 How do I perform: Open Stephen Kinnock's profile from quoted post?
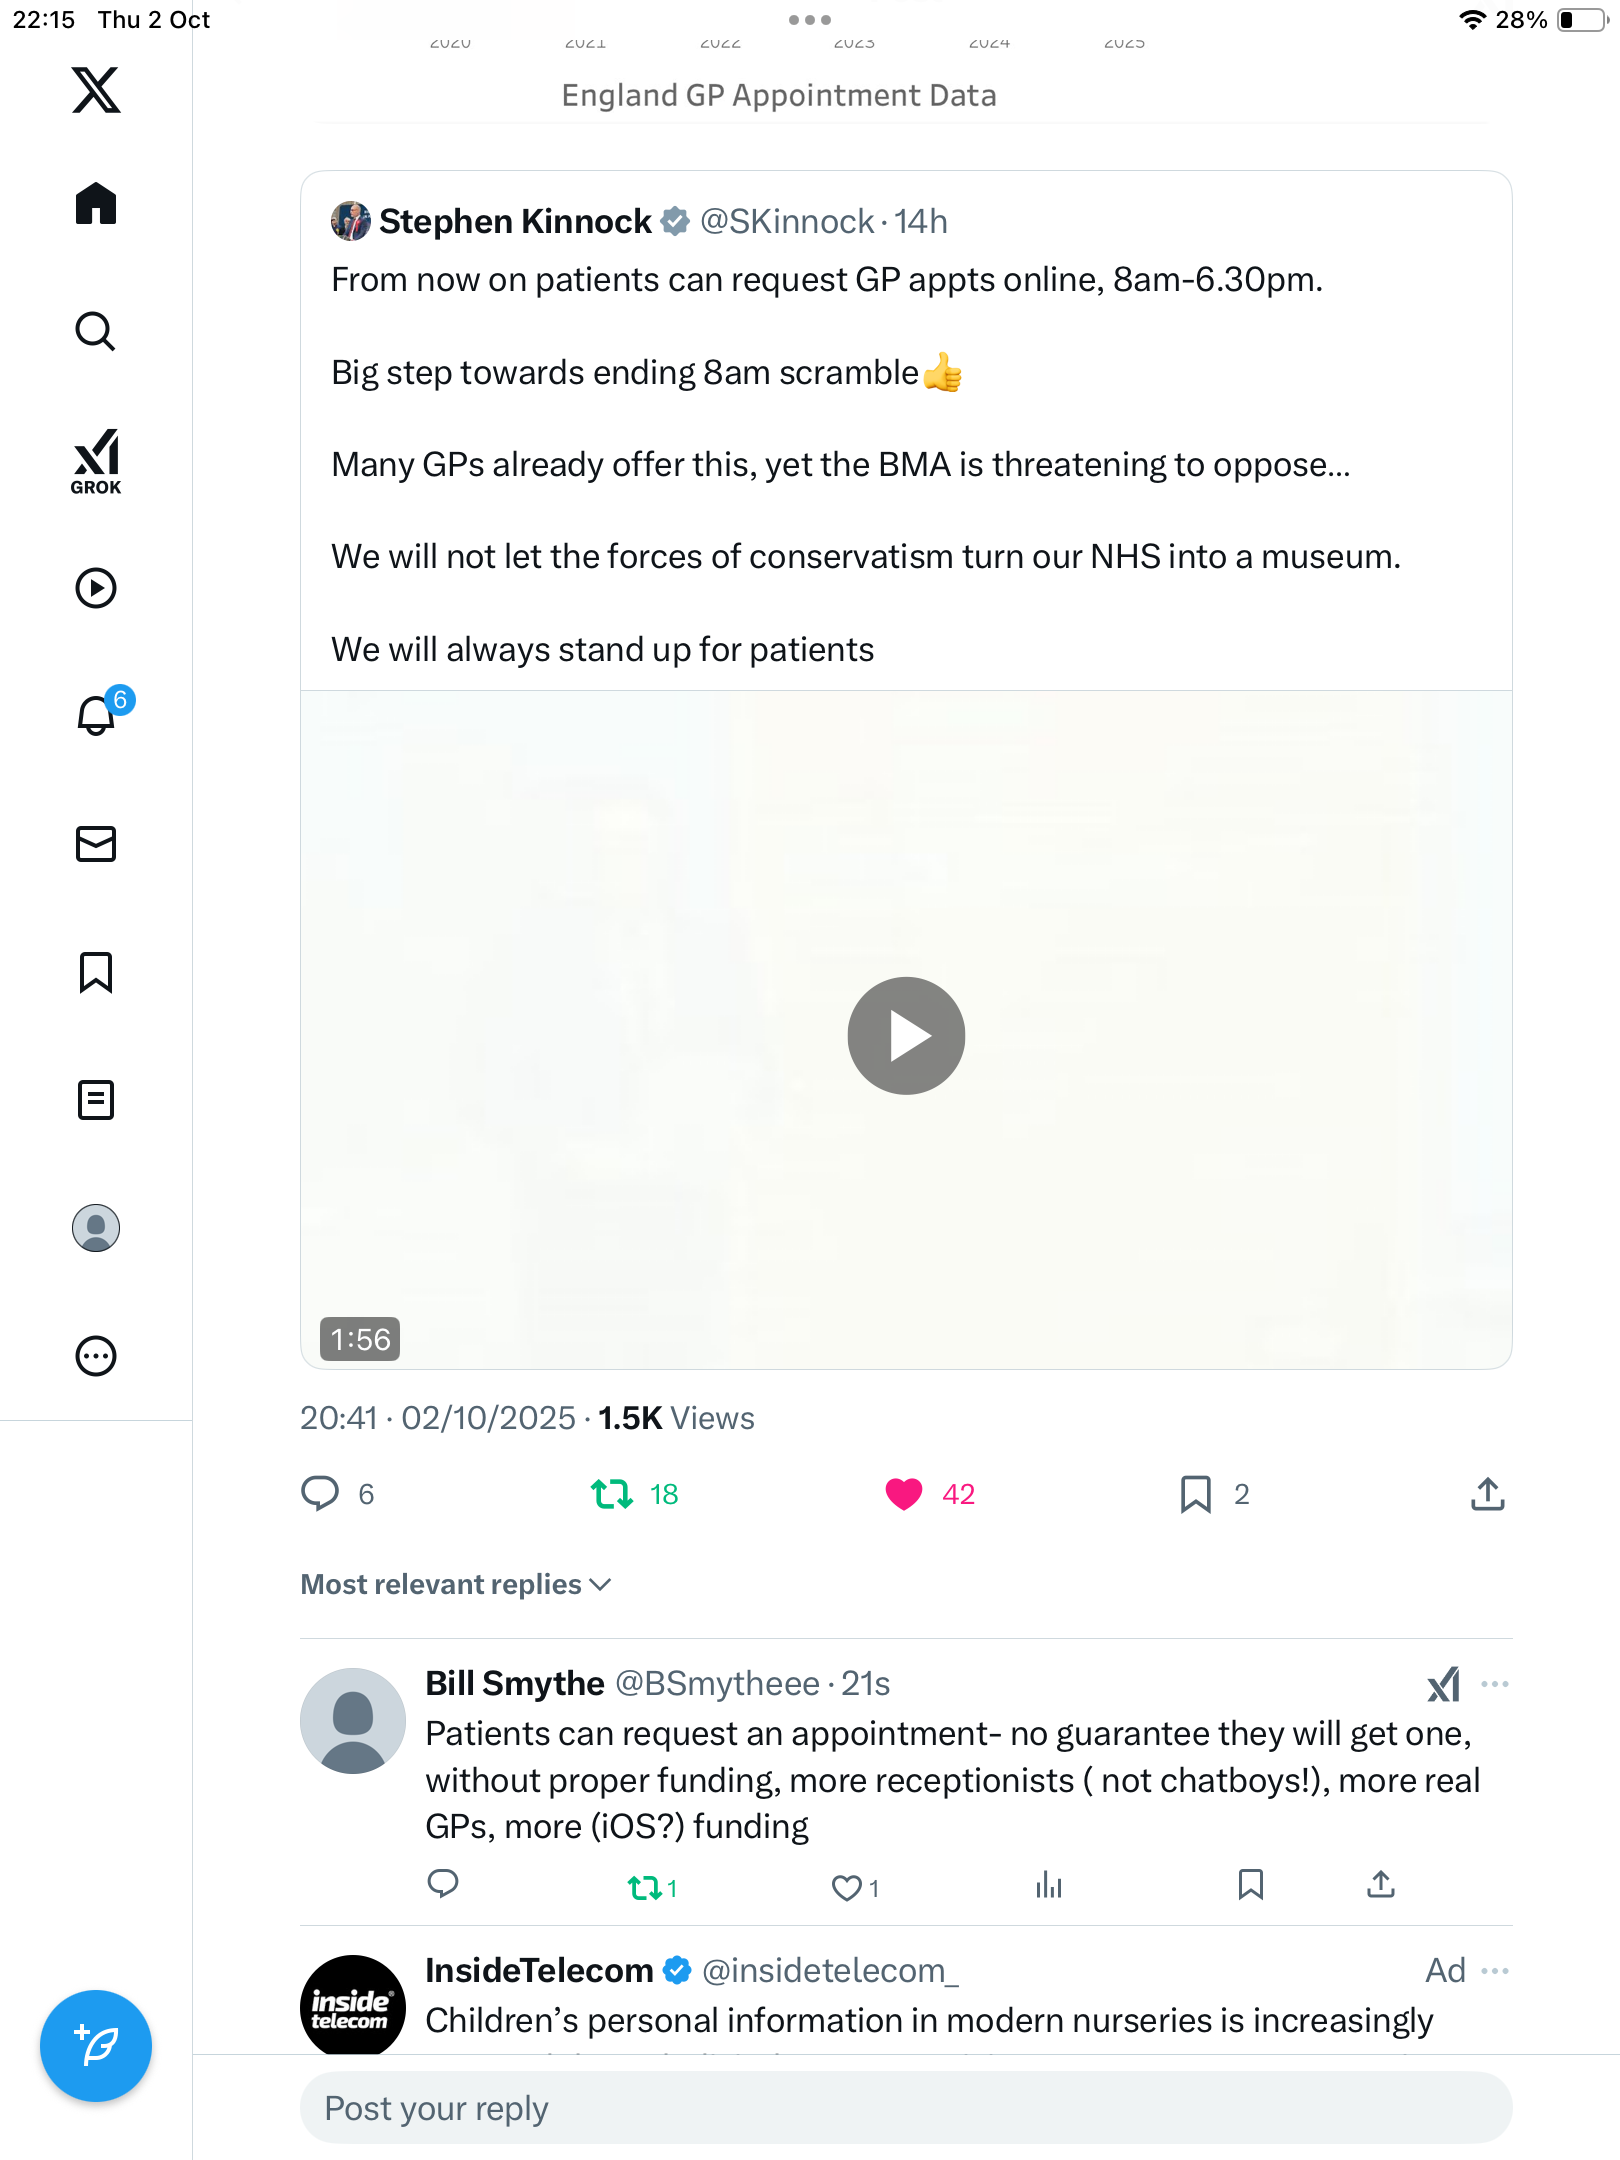coord(514,221)
